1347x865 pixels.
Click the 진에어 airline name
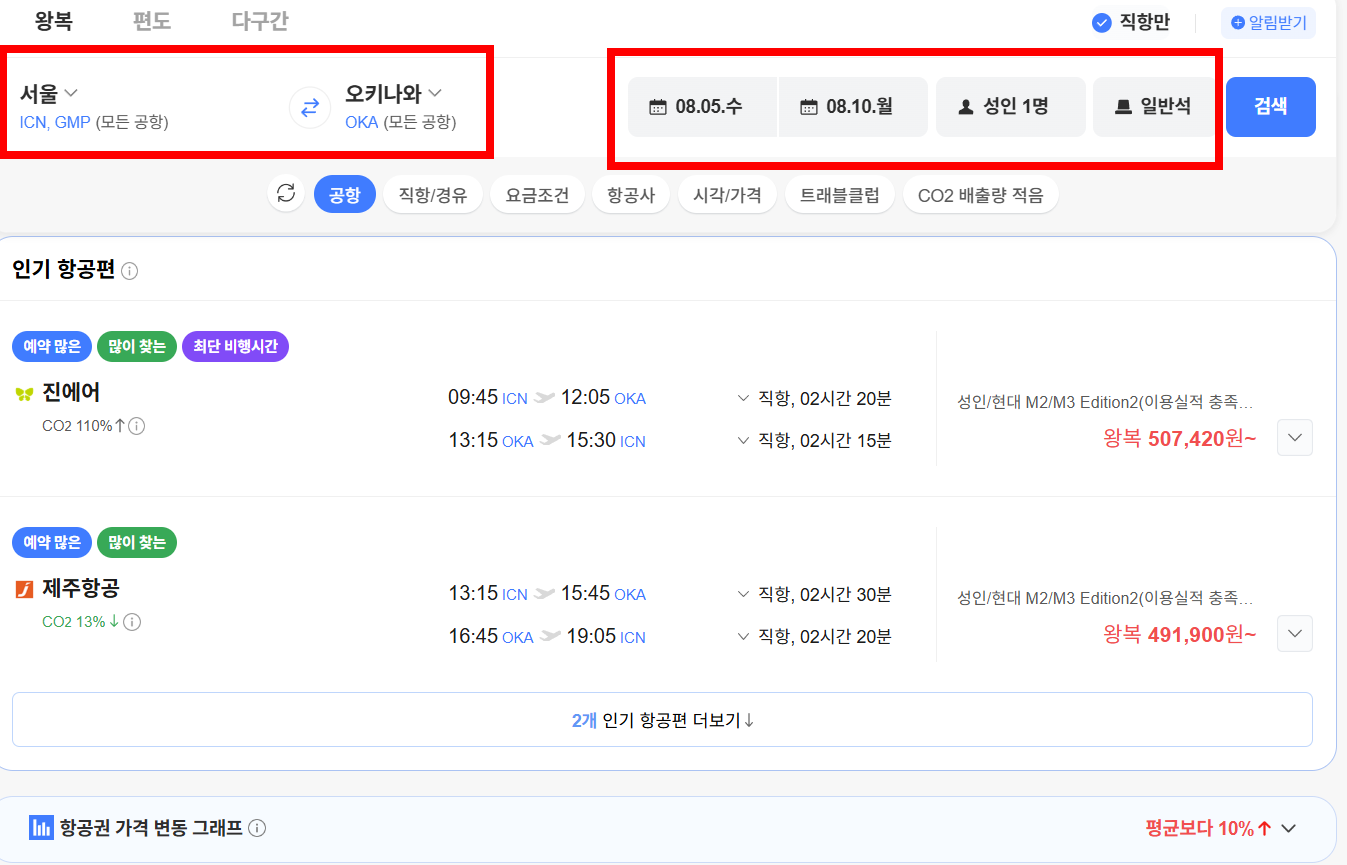pos(71,393)
